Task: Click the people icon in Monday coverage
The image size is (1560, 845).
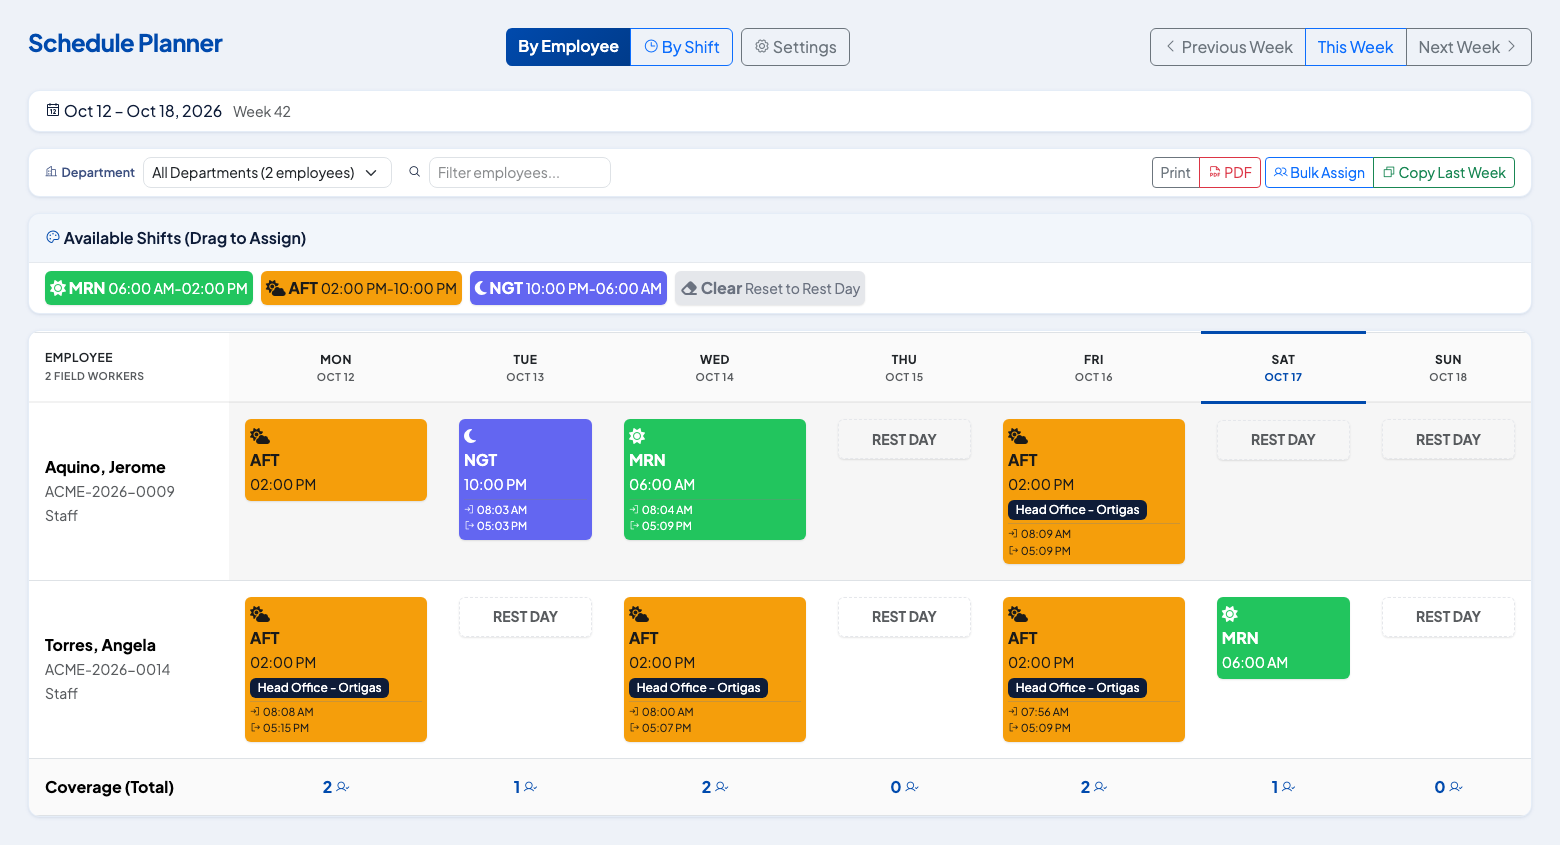Action: coord(343,787)
